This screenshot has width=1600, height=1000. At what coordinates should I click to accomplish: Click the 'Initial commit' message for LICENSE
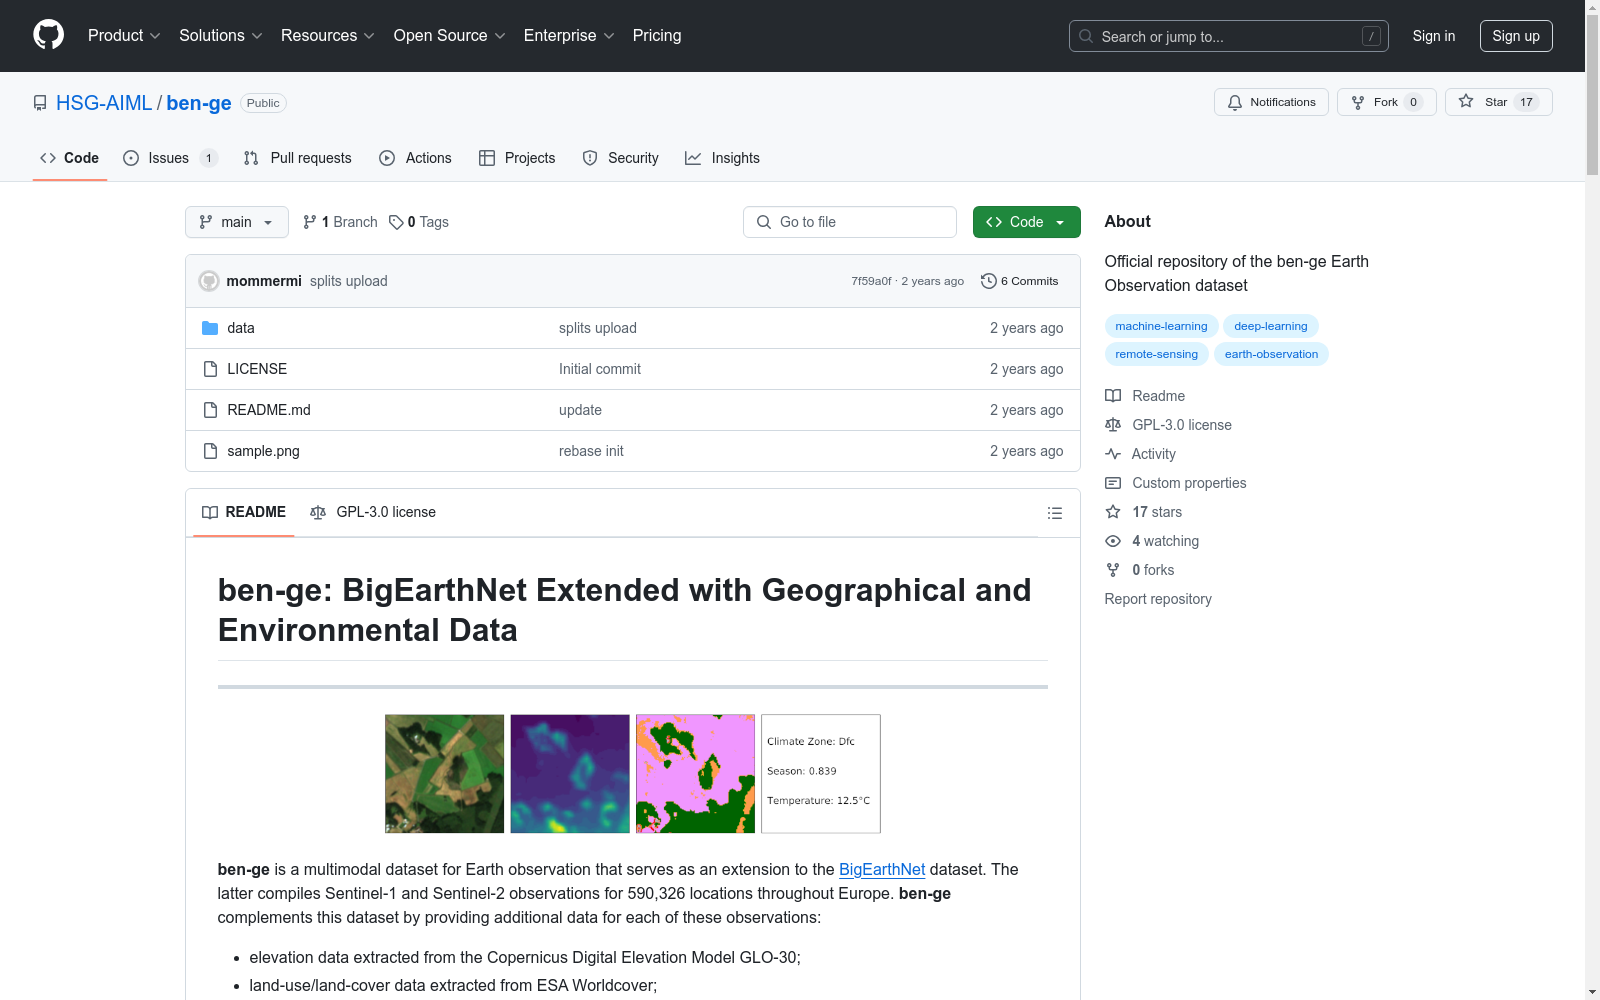coord(600,369)
